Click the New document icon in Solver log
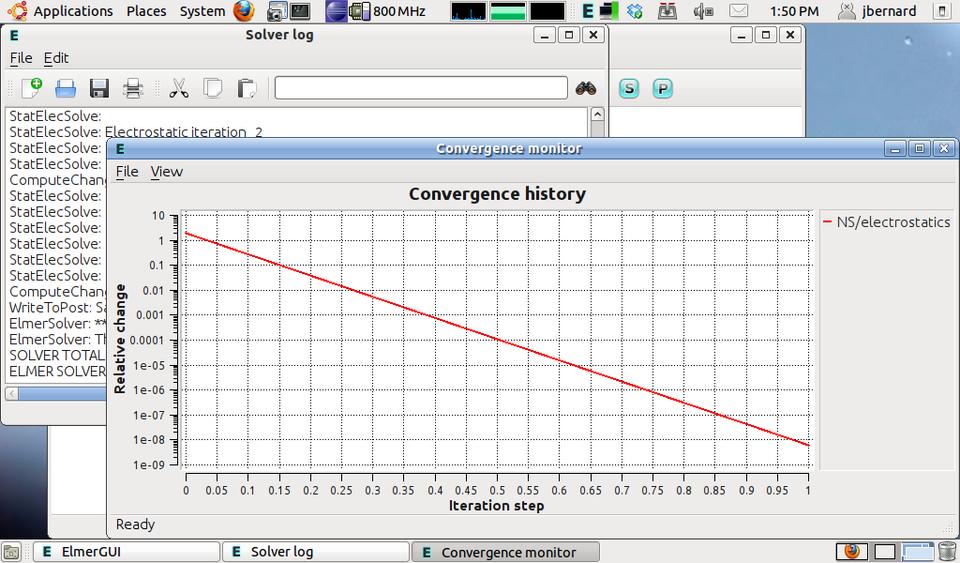Screen dimensions: 960x563 [x=31, y=88]
